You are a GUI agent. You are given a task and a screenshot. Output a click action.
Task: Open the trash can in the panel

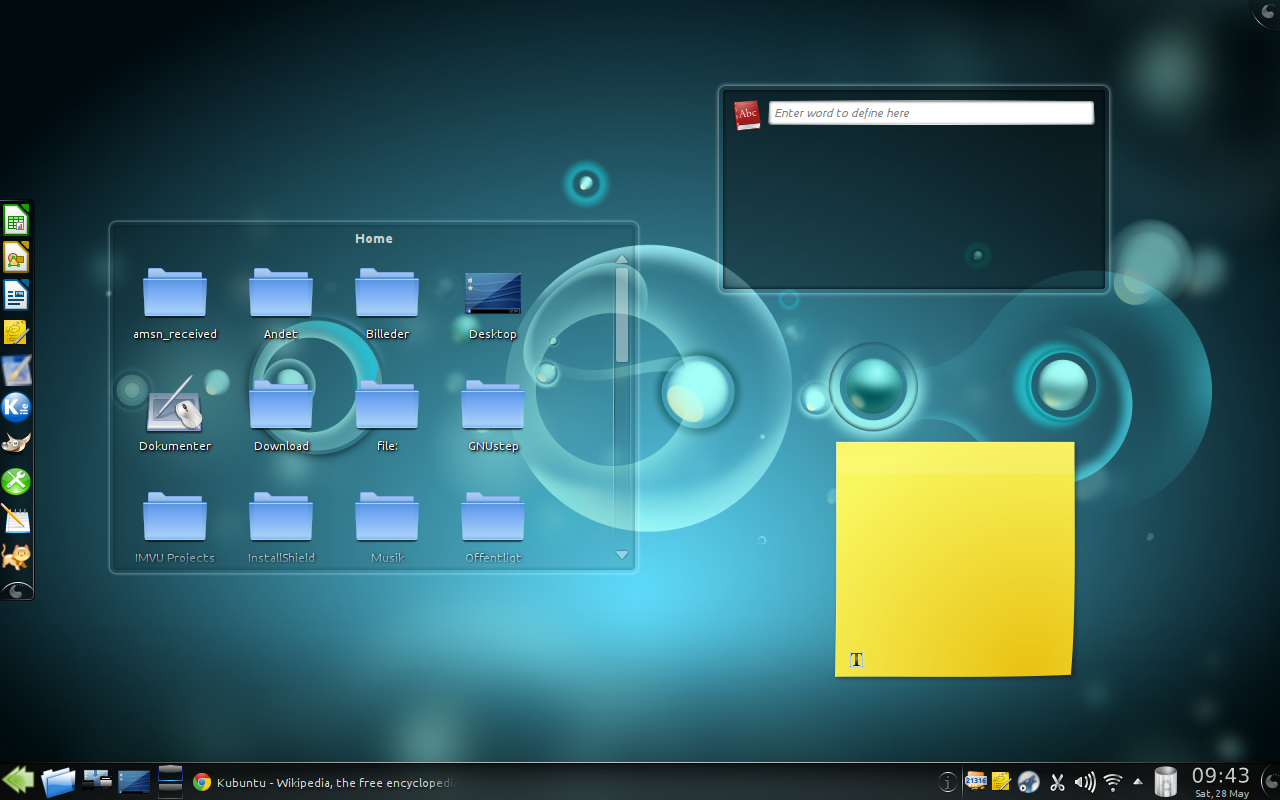[1165, 781]
